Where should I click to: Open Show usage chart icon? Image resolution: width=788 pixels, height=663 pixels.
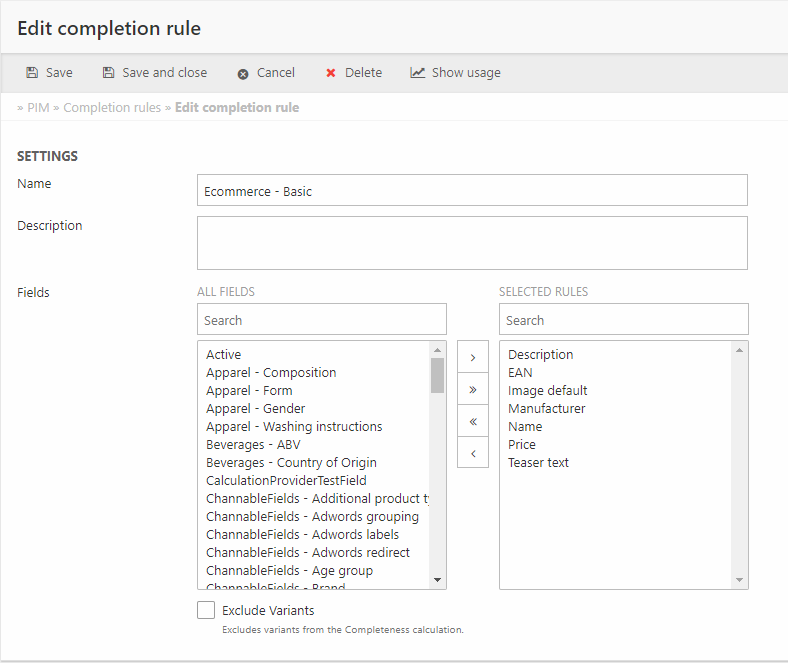coord(418,73)
